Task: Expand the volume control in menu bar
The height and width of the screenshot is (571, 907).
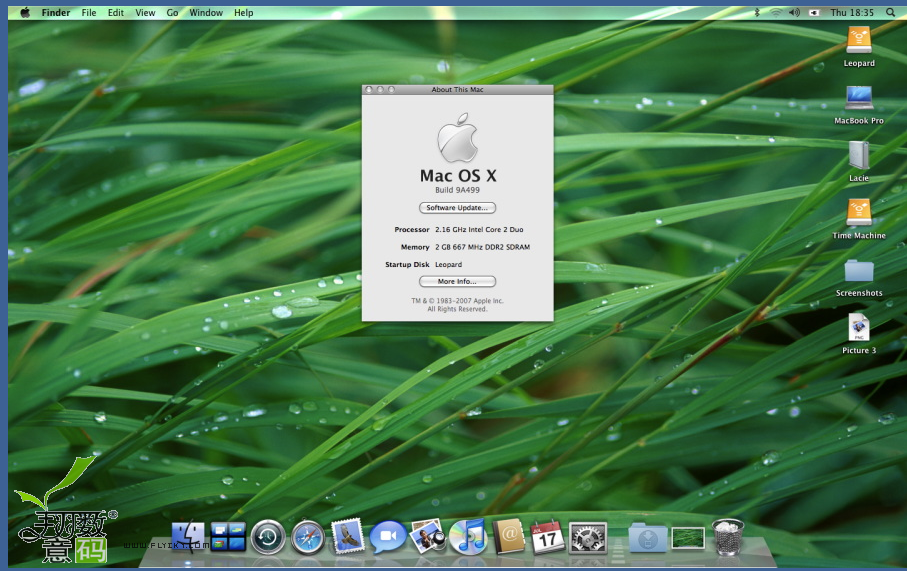Action: coord(794,13)
